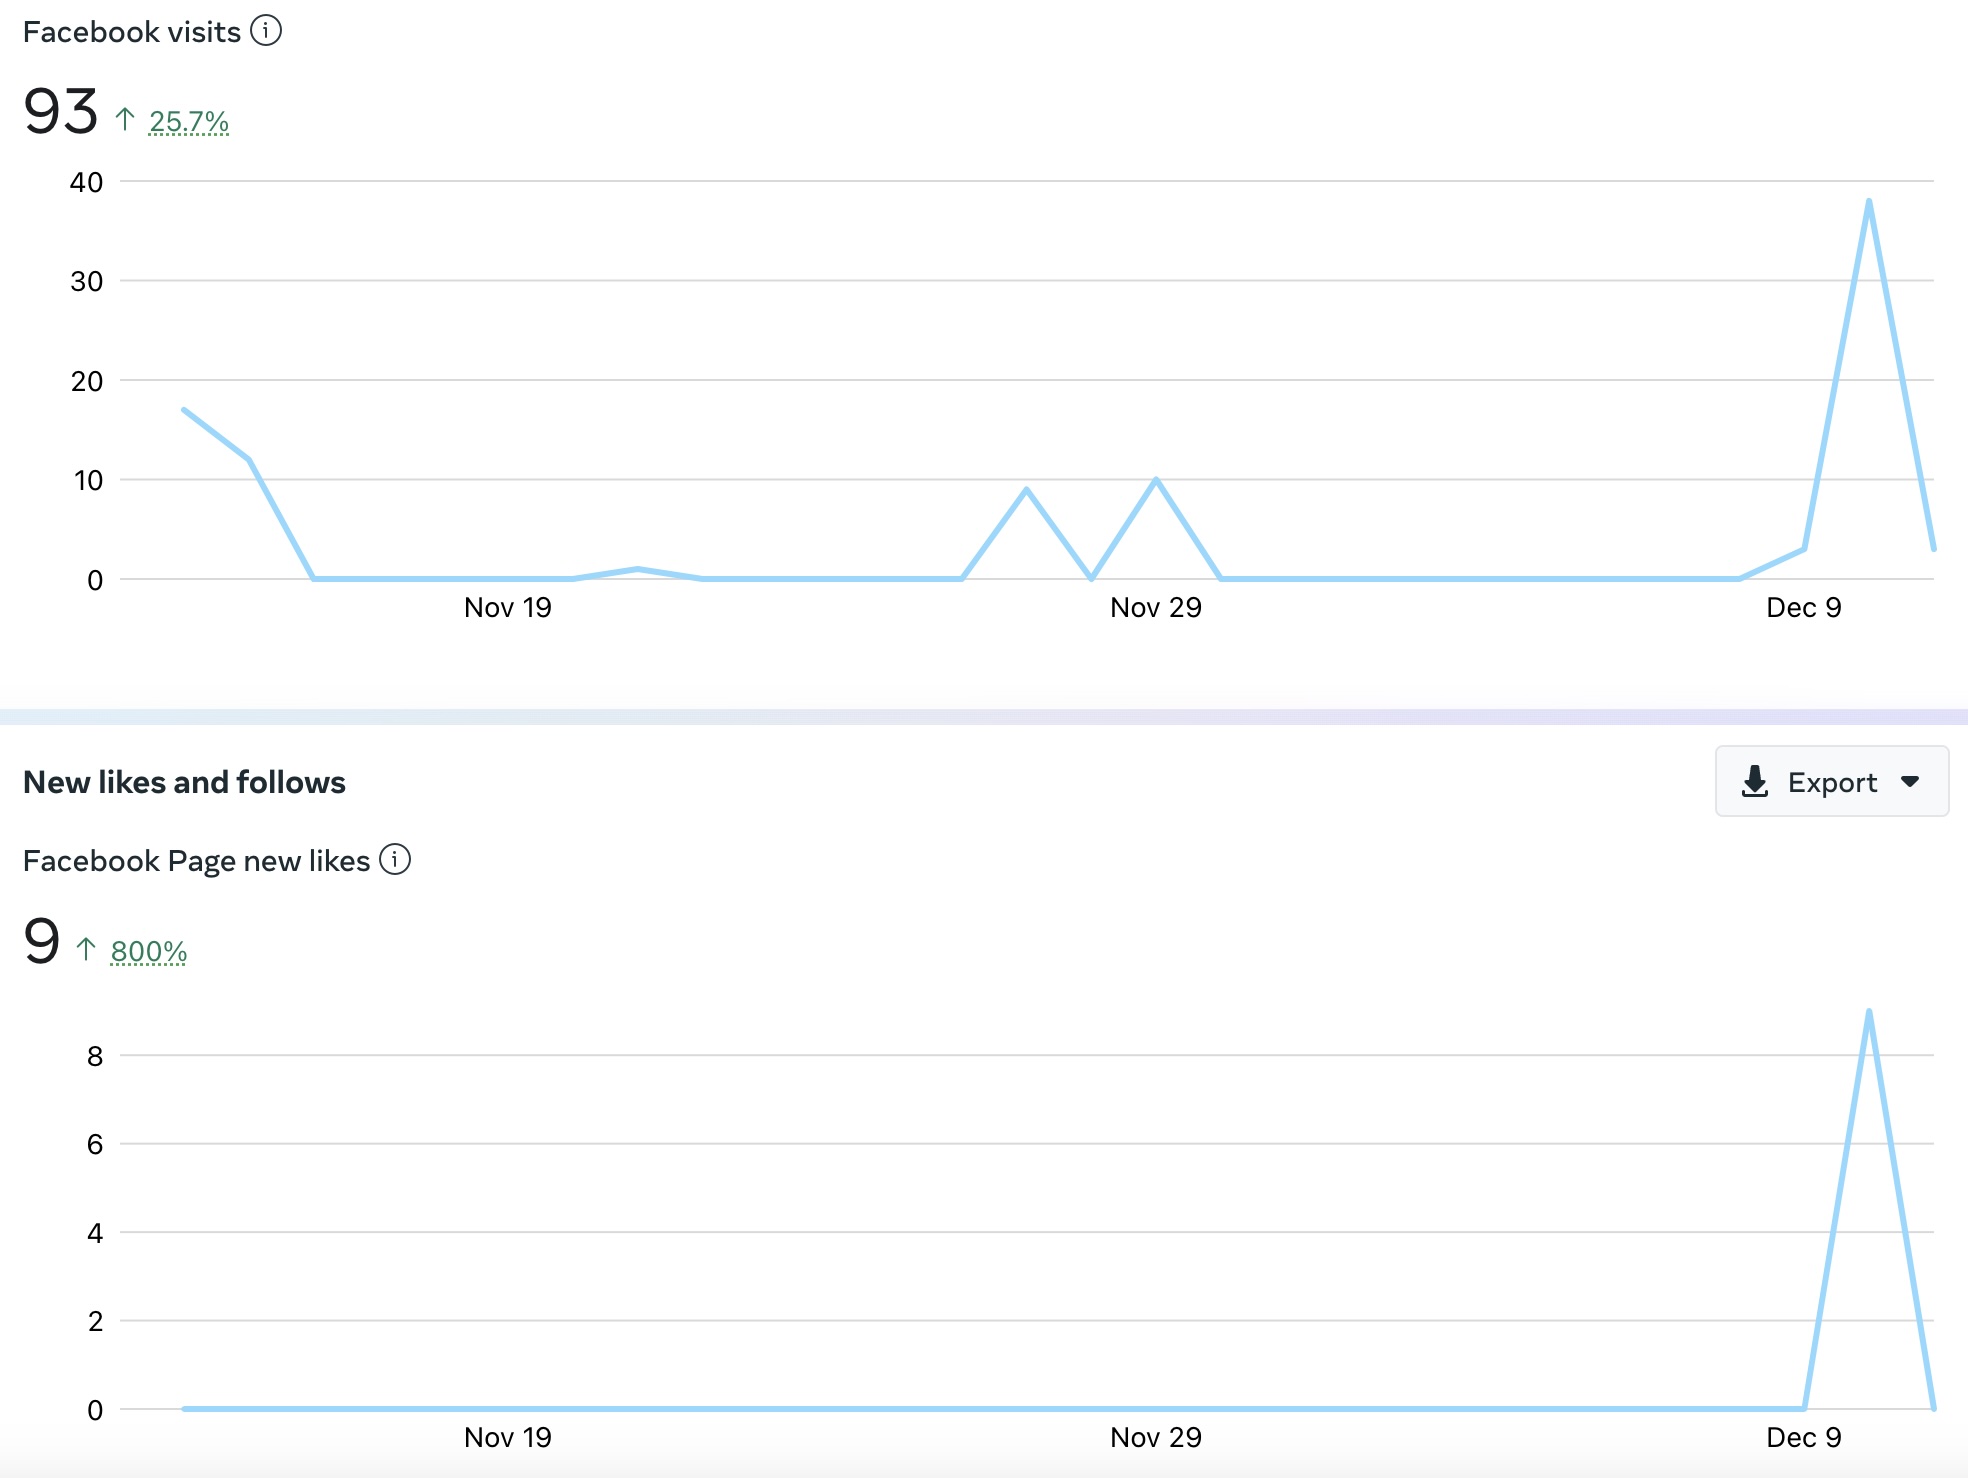Screen dimensions: 1968x1478
Task: Click green up arrow beside 9 likes
Action: click(86, 949)
